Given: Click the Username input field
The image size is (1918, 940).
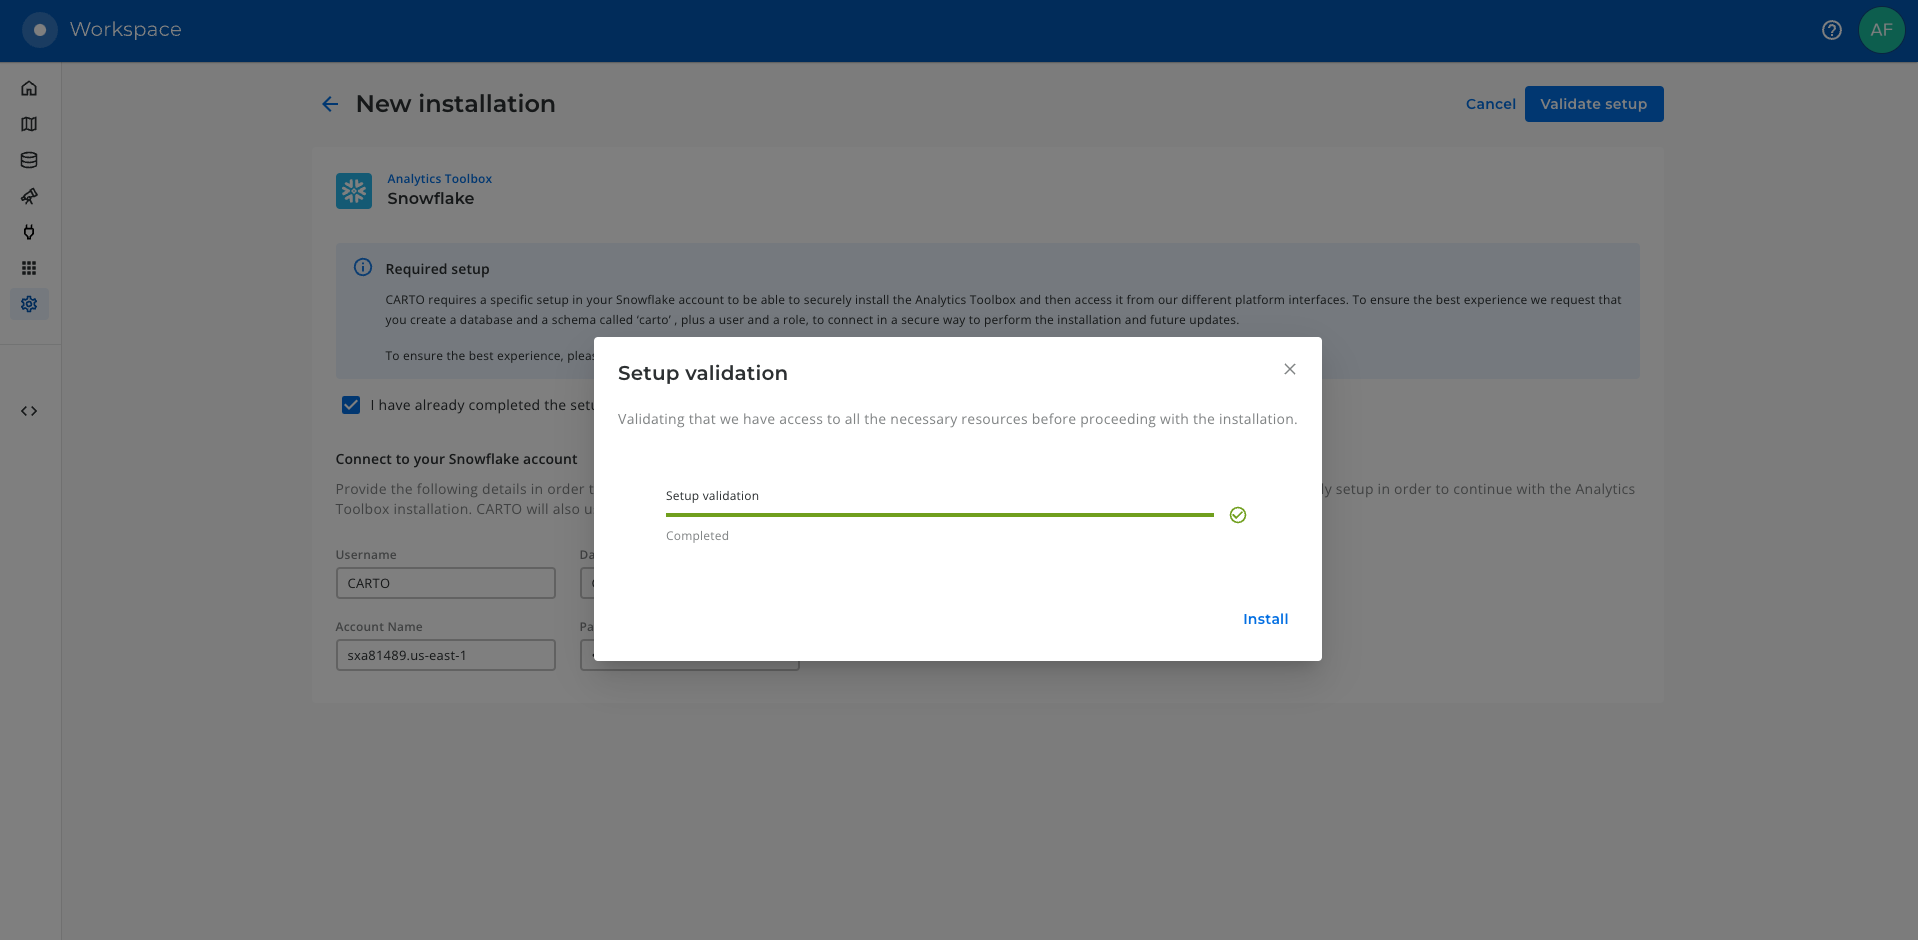Looking at the screenshot, I should (x=445, y=583).
